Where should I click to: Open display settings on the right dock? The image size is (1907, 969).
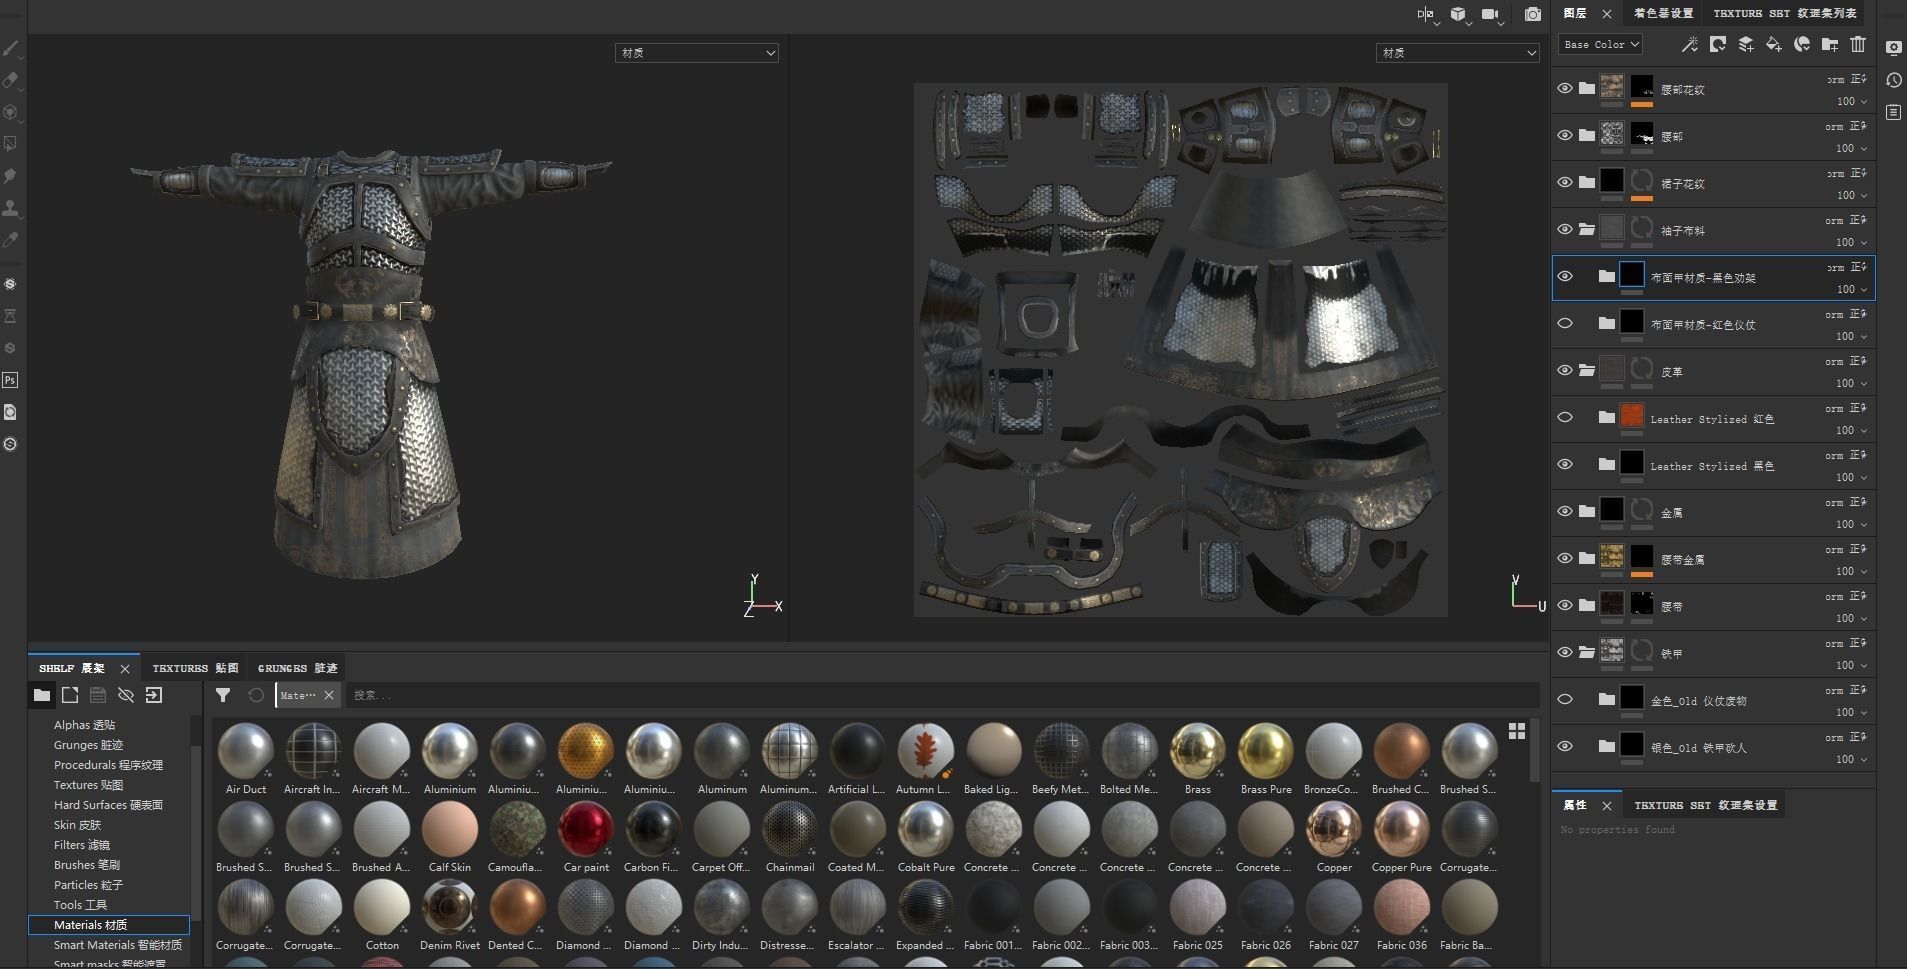1893,47
